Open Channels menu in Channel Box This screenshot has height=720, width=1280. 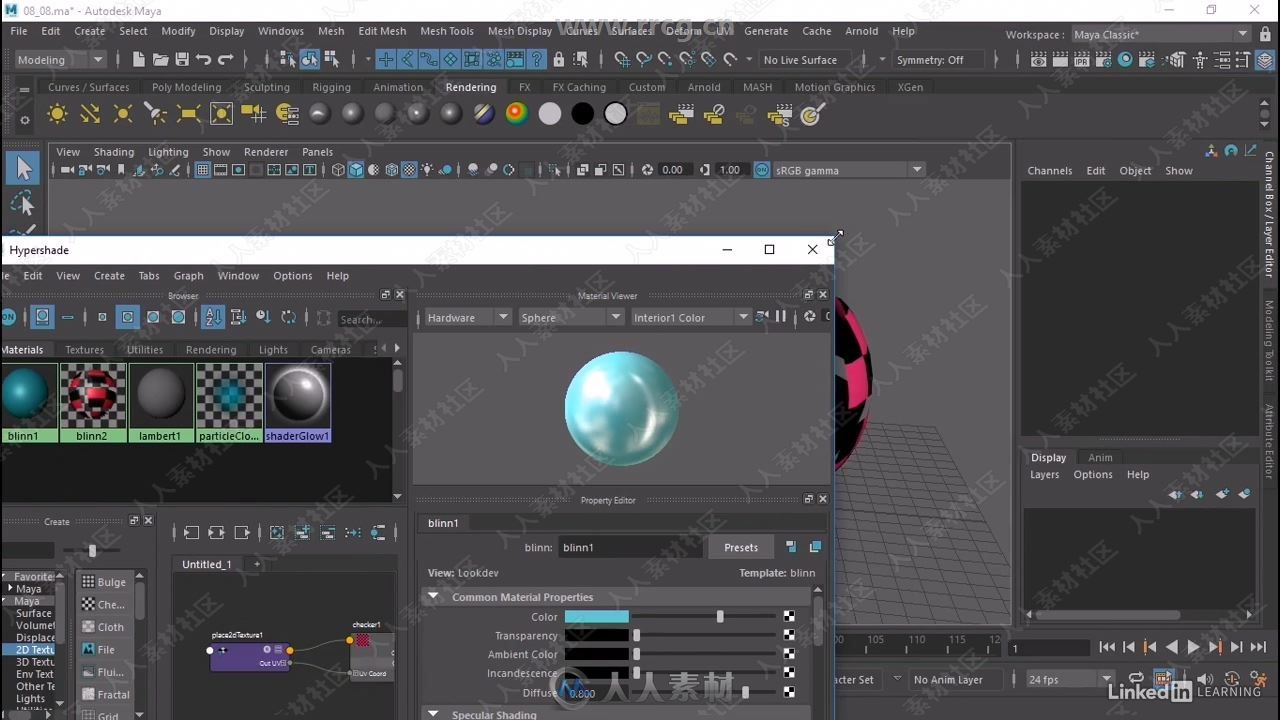tap(1050, 170)
